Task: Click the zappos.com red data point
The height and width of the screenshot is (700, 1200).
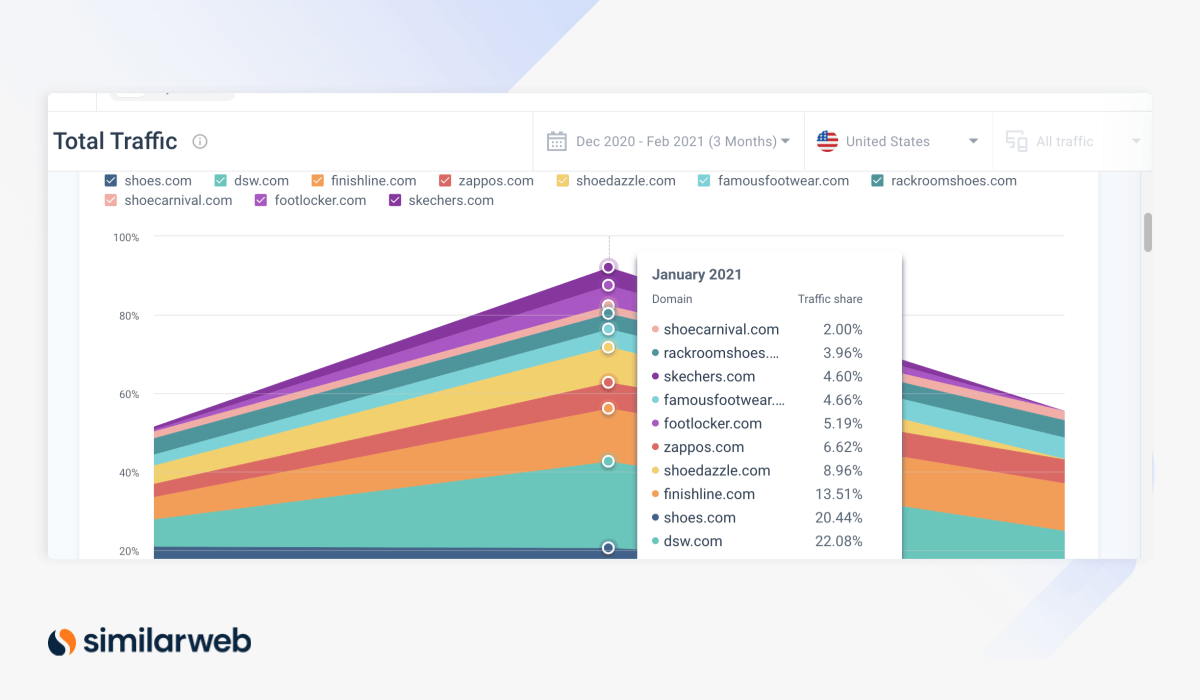Action: pyautogui.click(x=608, y=382)
